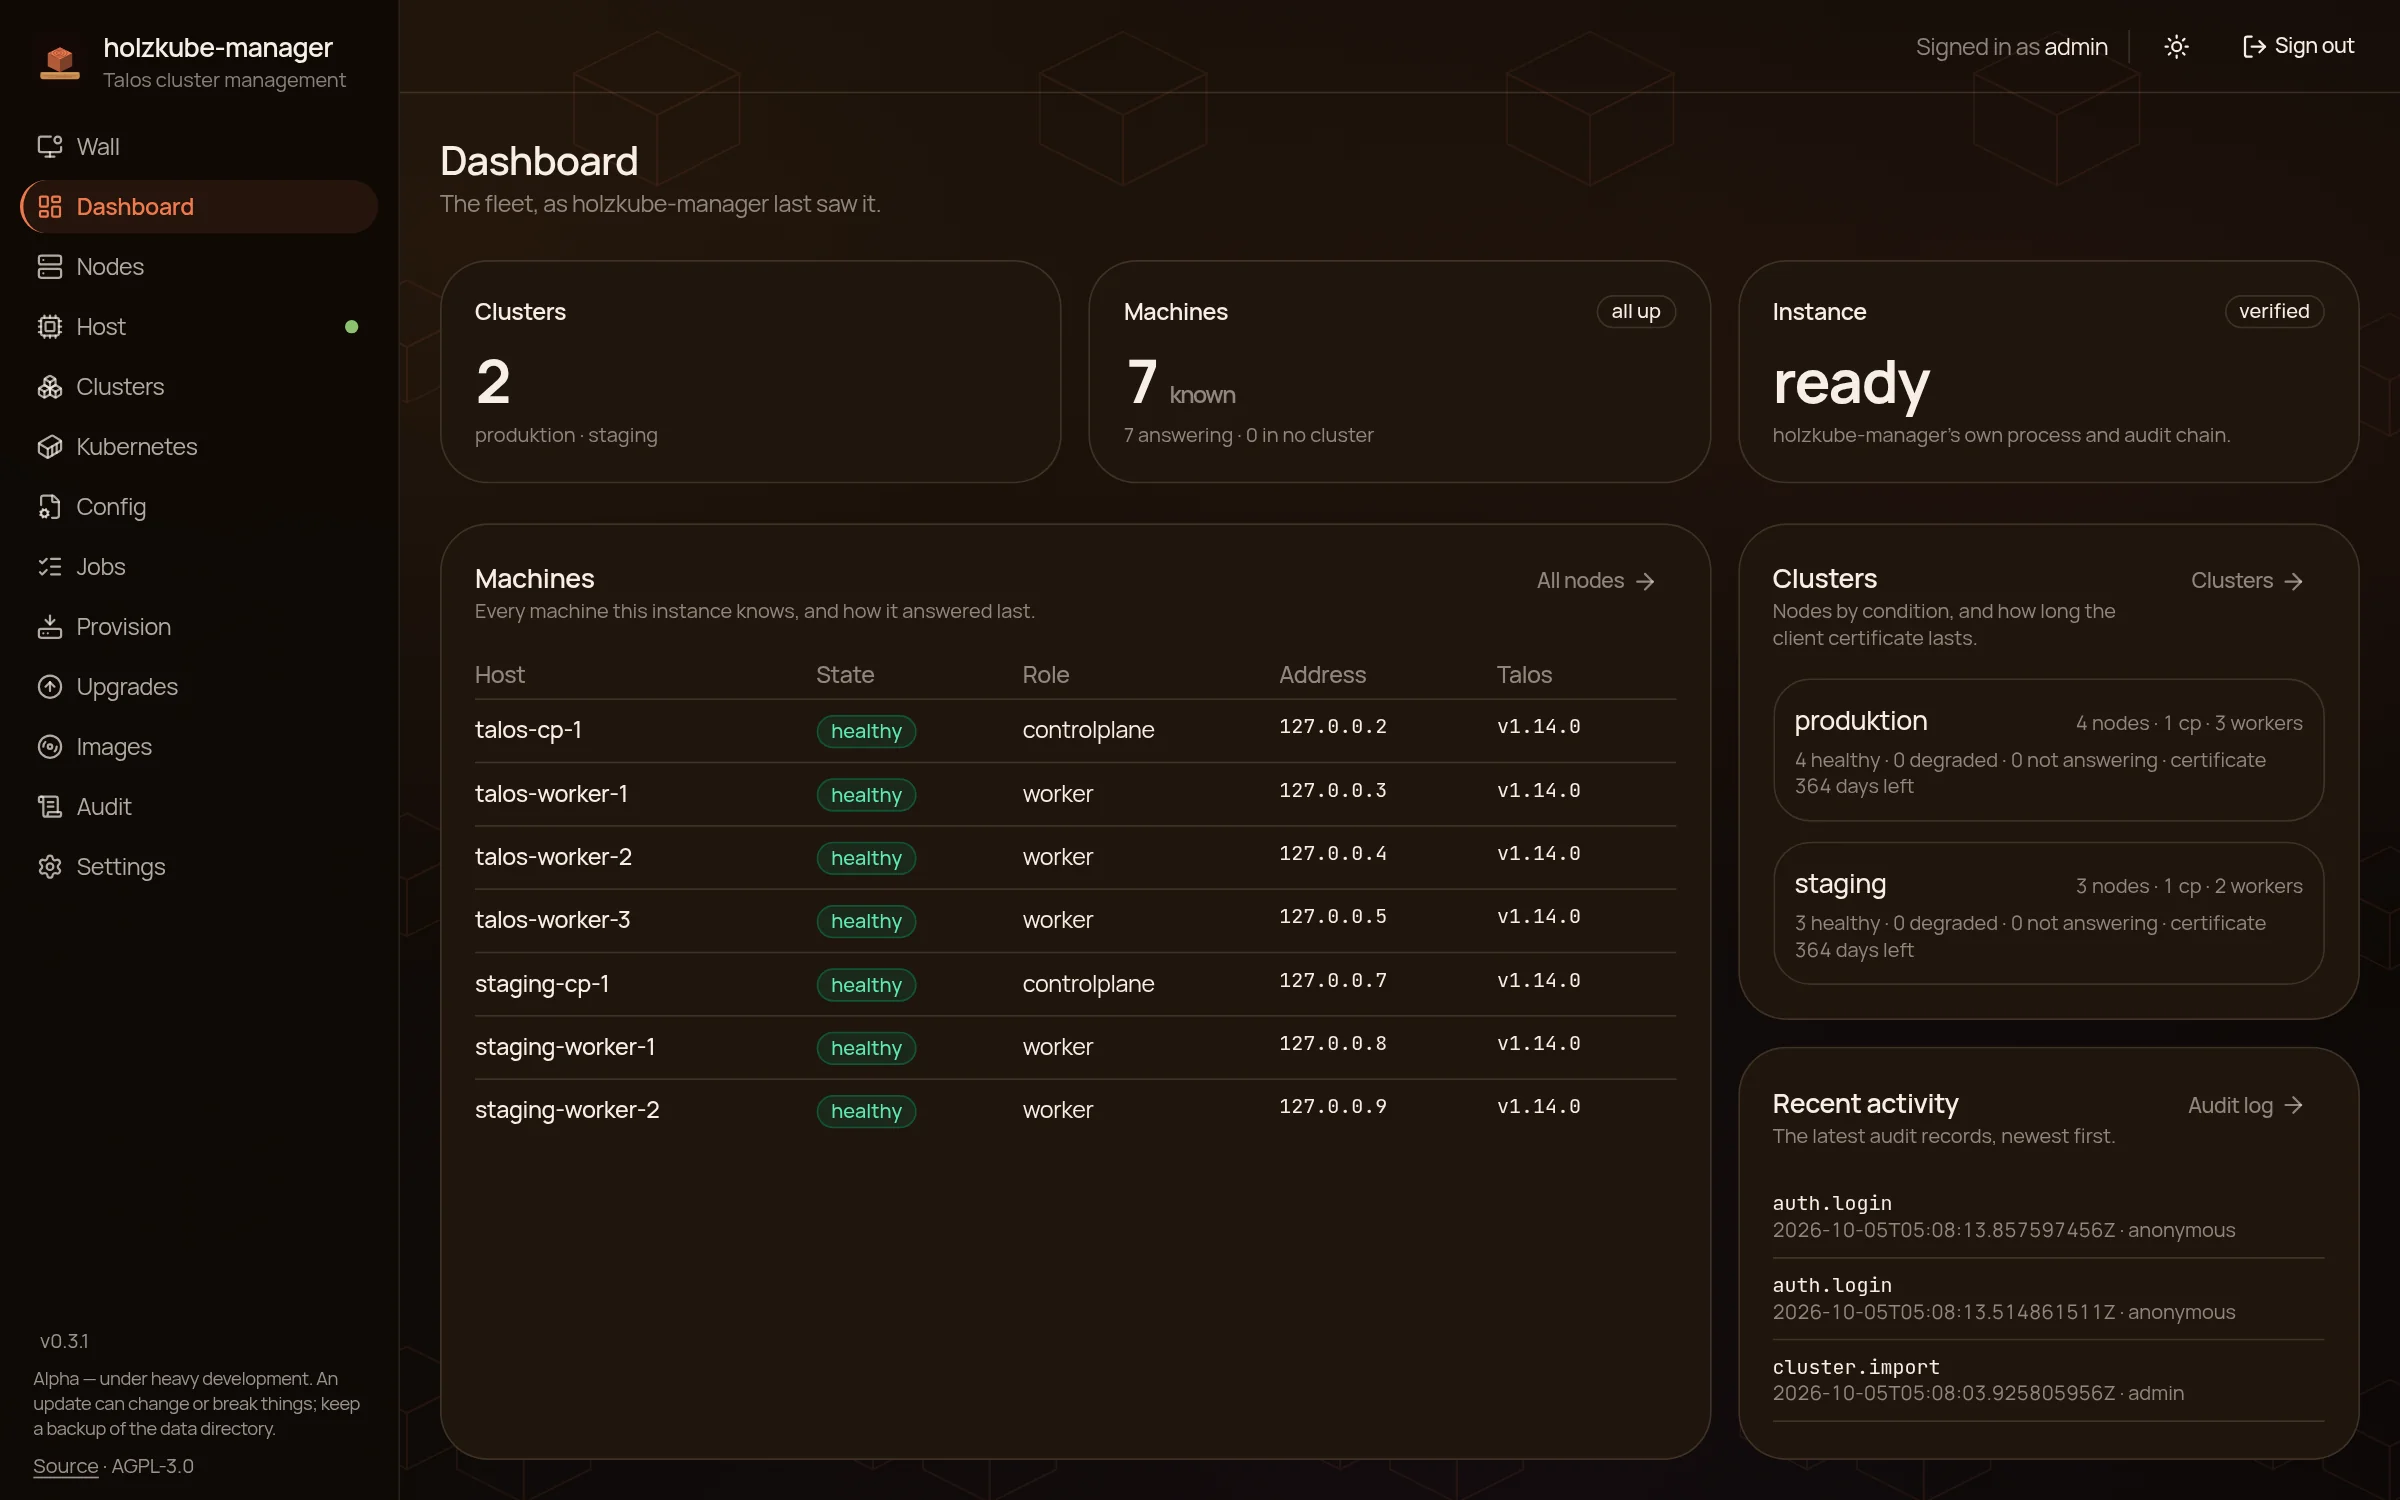Click the Clusters cubes icon
The image size is (2400, 1500).
49,387
